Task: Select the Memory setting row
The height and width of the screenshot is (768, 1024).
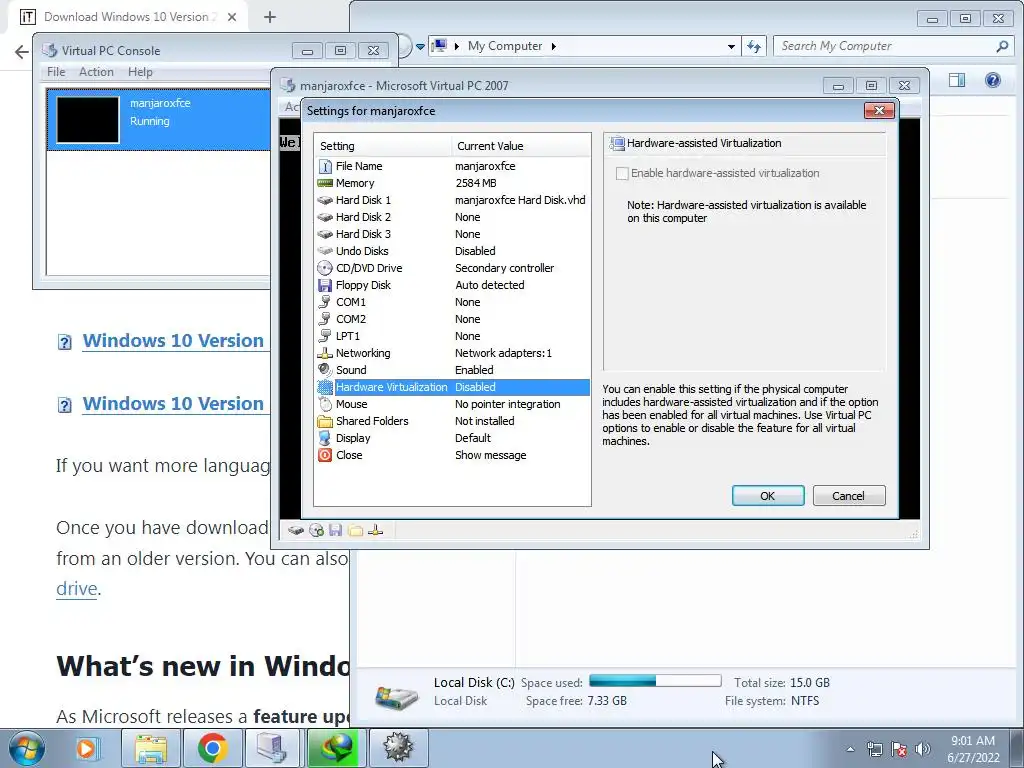Action: [452, 183]
